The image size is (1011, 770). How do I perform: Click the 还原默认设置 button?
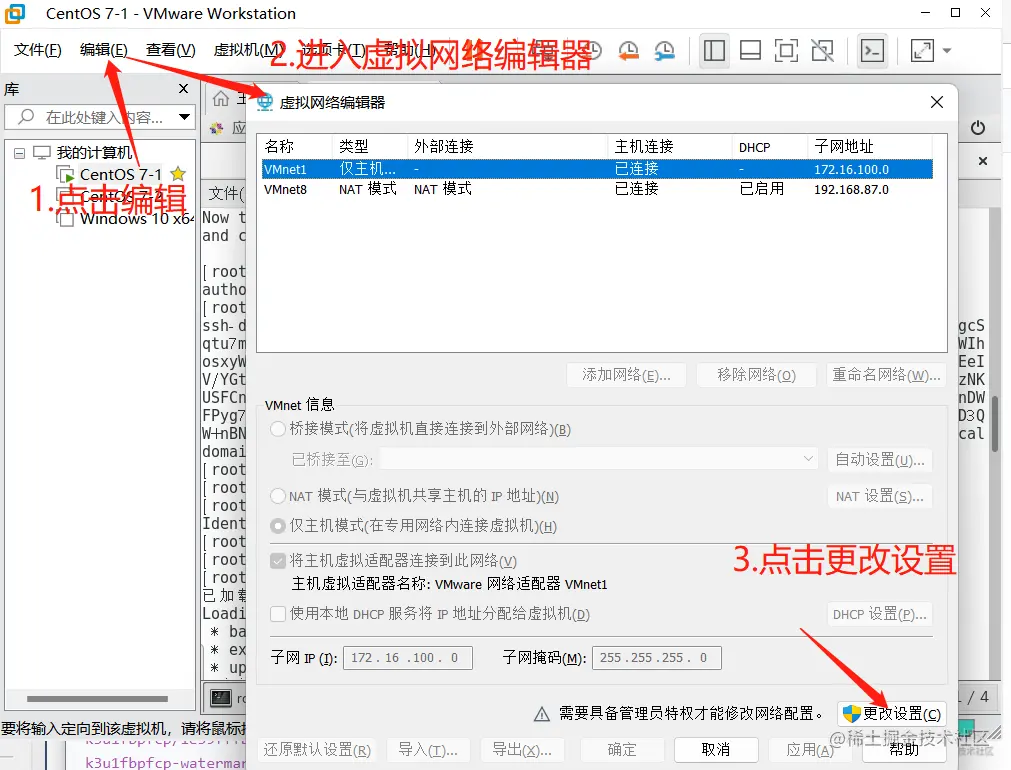(317, 749)
